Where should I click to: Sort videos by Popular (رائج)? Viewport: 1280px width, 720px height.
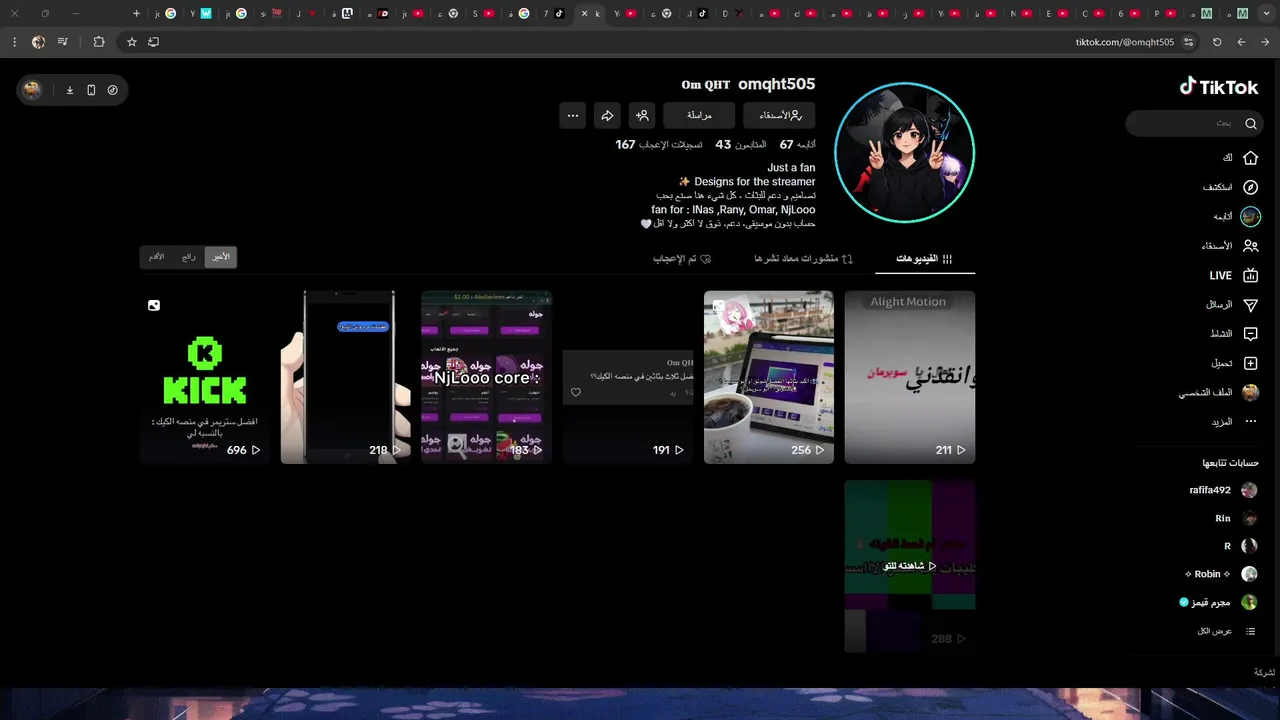tap(189, 257)
